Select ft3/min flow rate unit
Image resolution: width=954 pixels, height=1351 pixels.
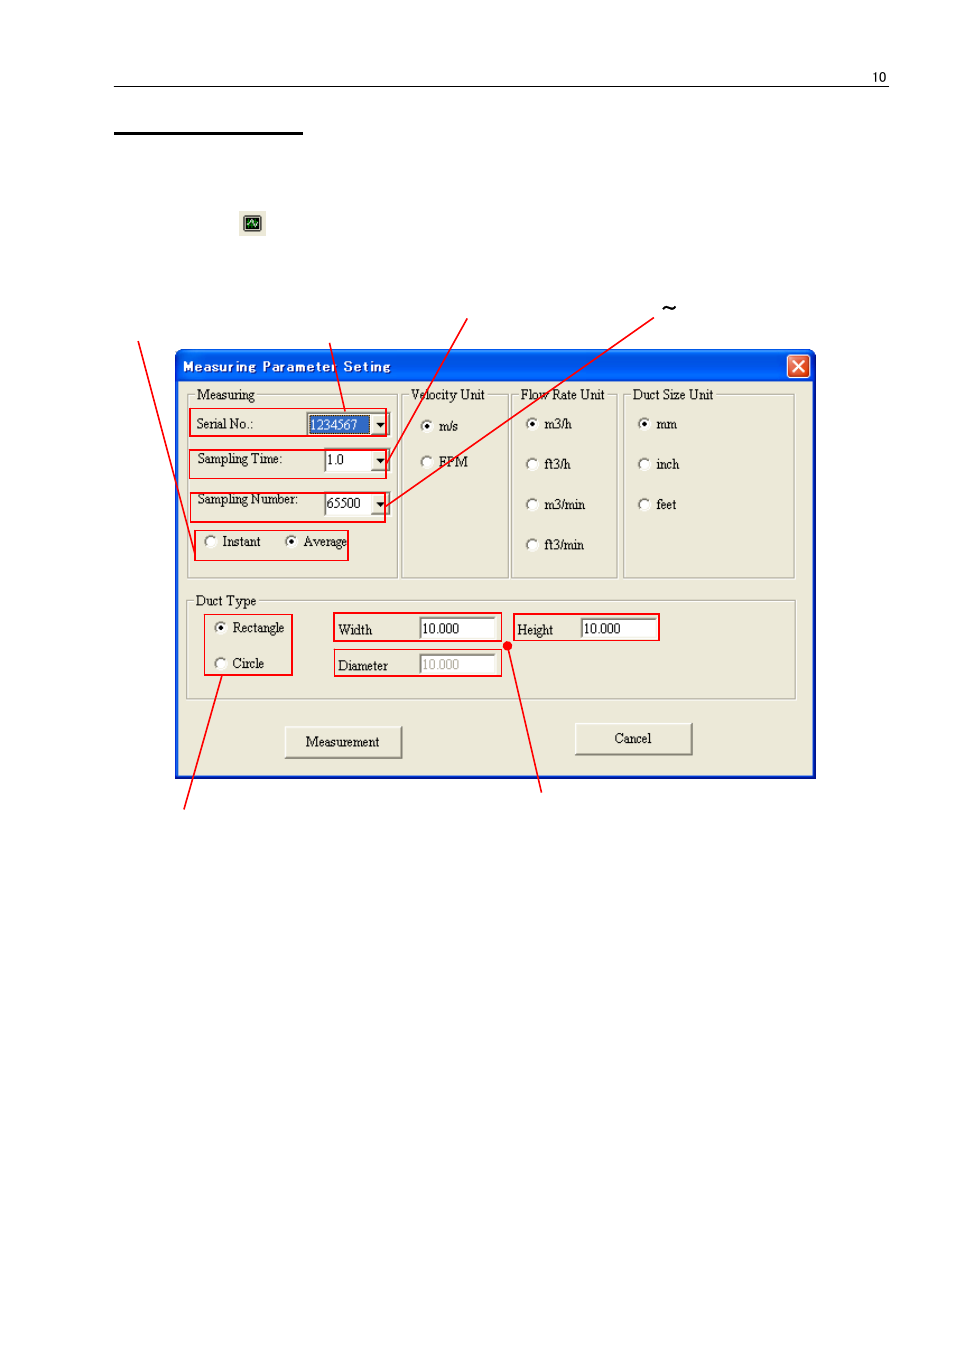coord(532,544)
